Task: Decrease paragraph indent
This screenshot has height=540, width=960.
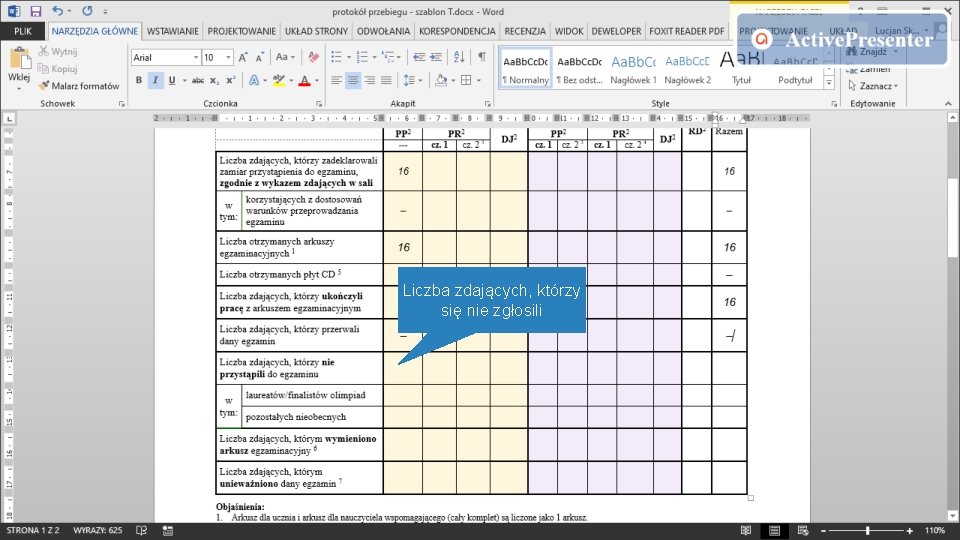Action: pyautogui.click(x=419, y=58)
